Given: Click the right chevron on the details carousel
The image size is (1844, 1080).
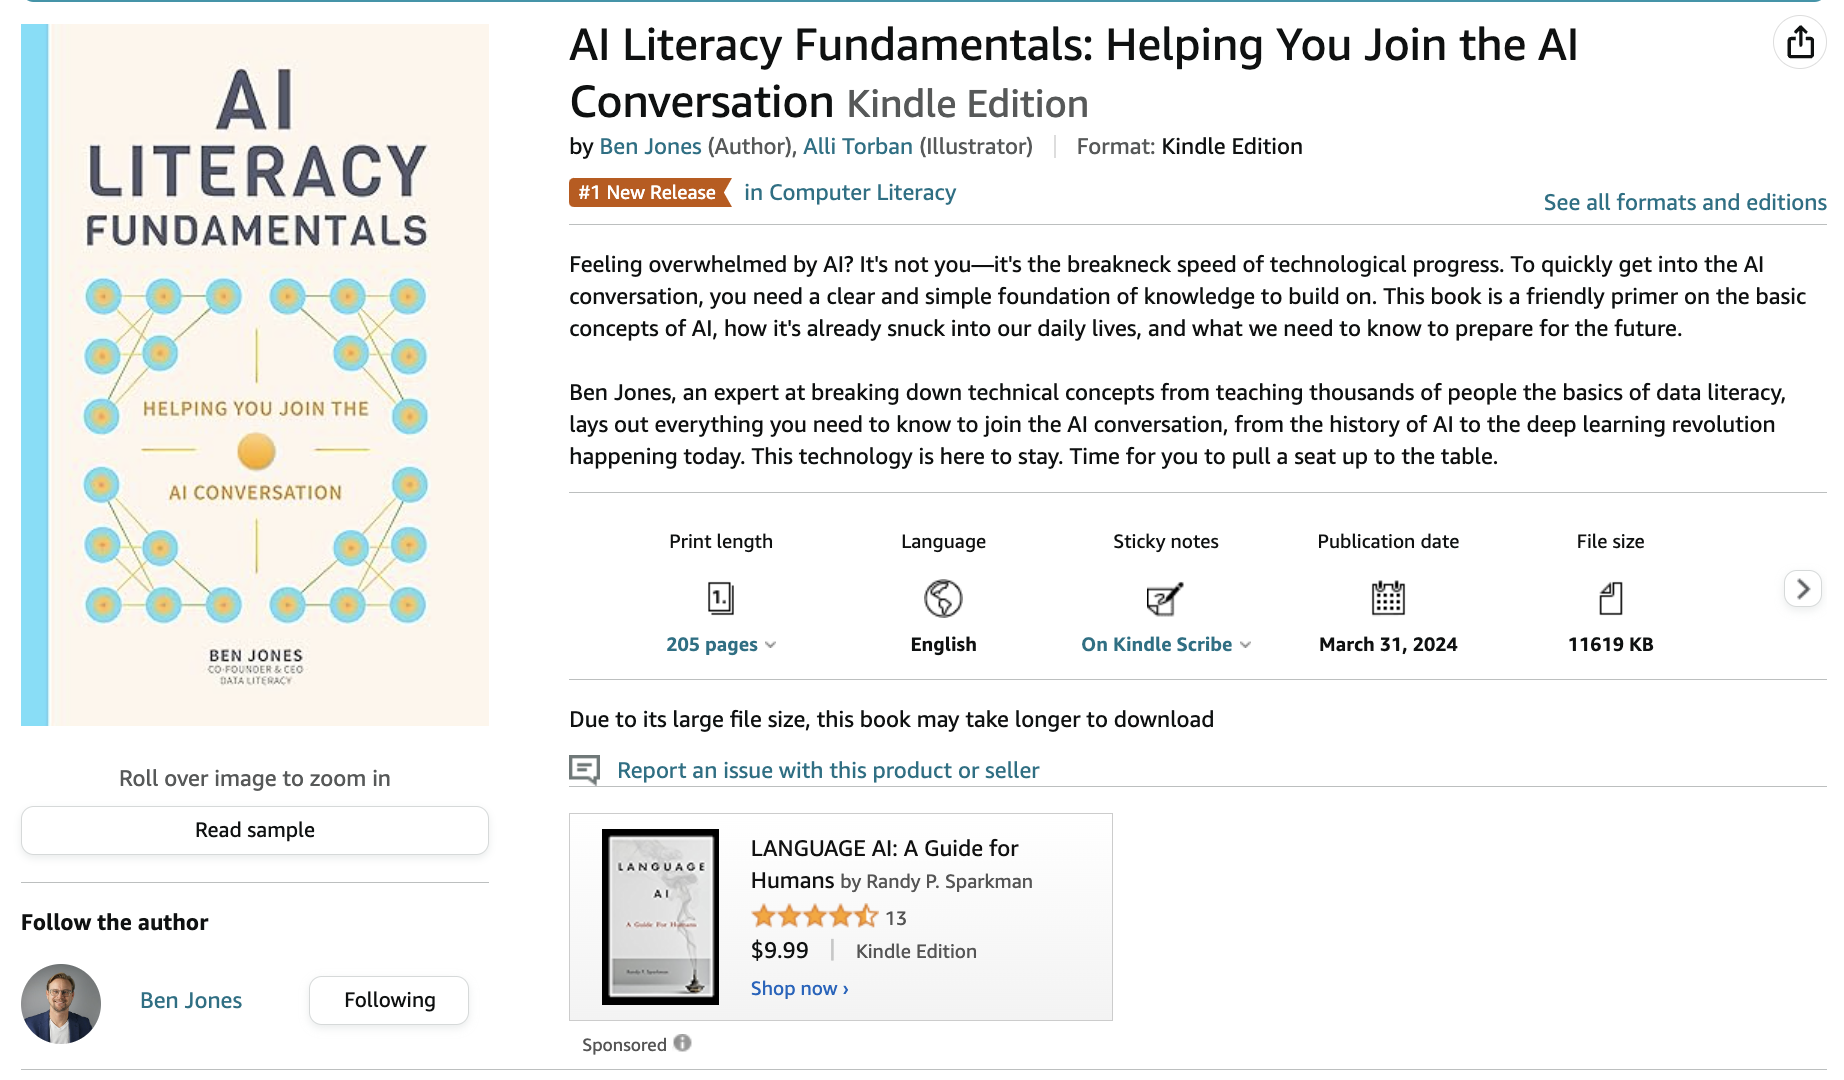Looking at the screenshot, I should point(1803,589).
